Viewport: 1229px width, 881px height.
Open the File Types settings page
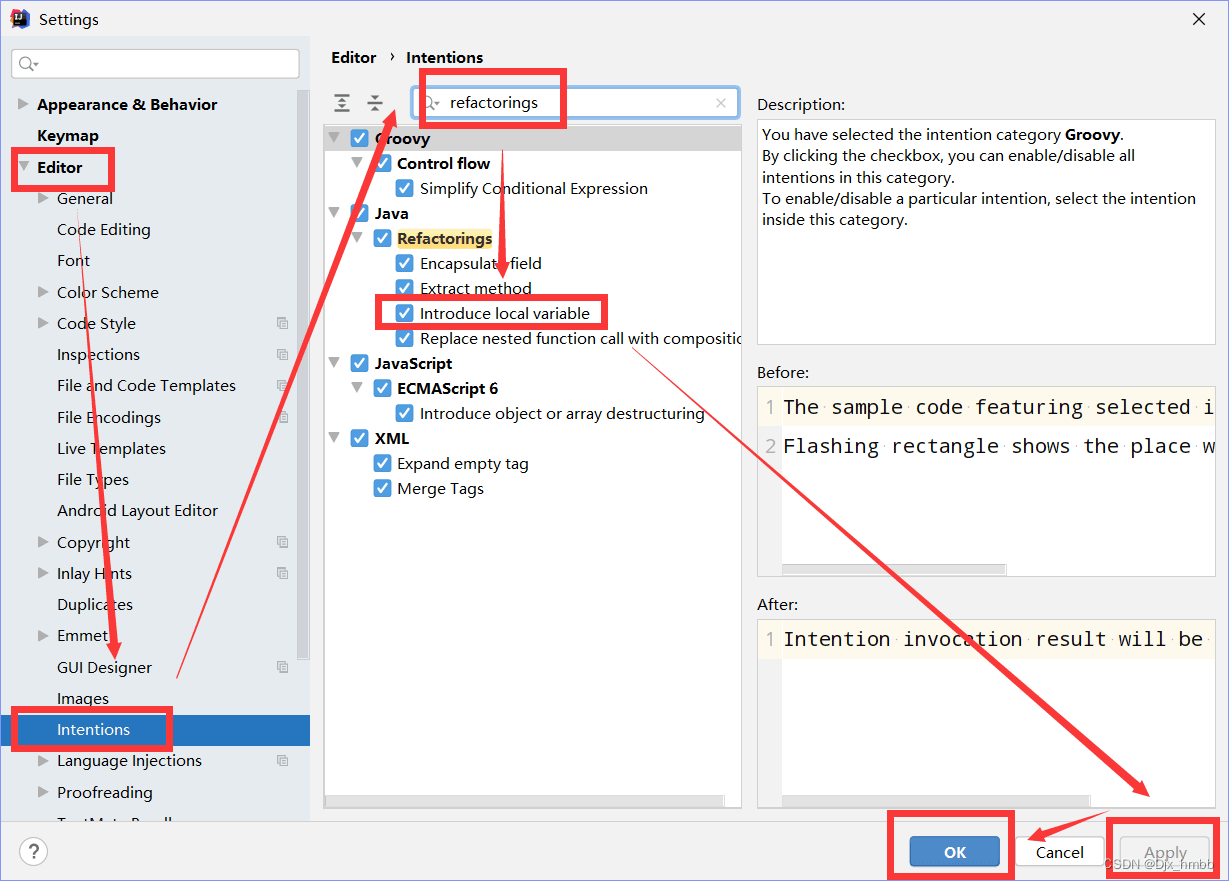pos(93,479)
